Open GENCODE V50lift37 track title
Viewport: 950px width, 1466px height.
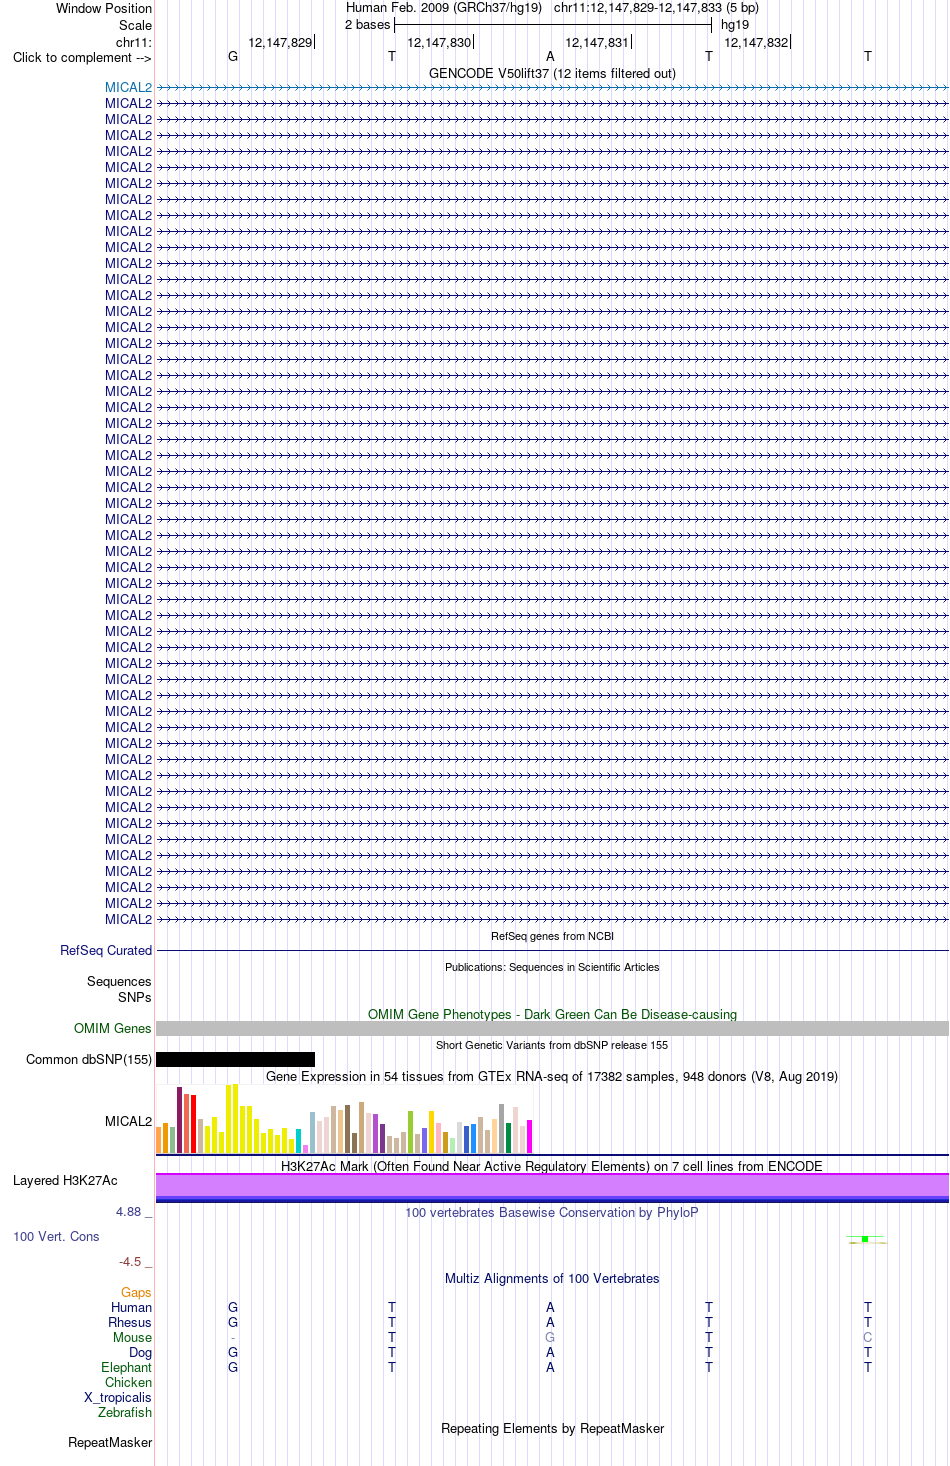(552, 73)
